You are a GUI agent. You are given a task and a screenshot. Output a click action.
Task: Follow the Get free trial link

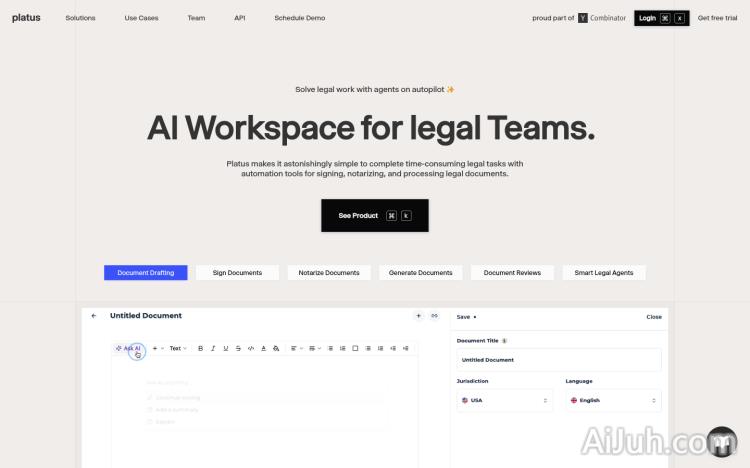717,18
